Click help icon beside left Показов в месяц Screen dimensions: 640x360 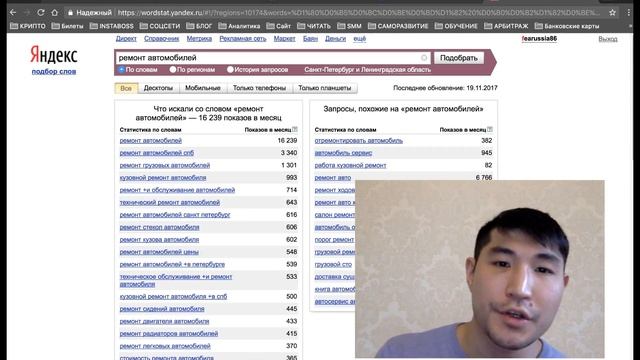pos(295,129)
